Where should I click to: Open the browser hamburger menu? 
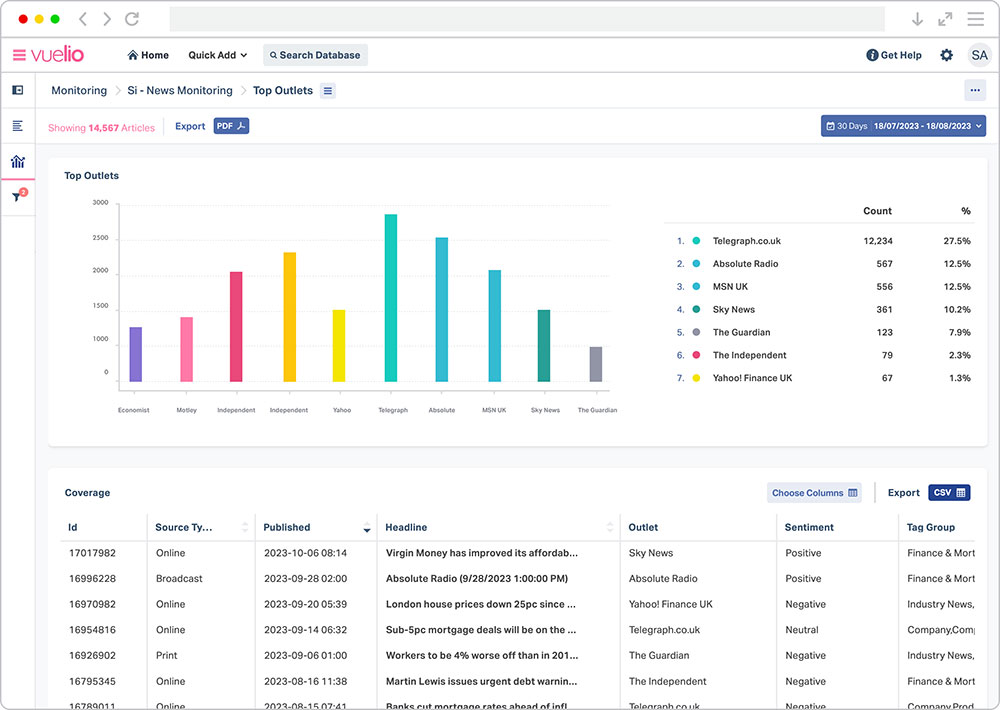[975, 19]
